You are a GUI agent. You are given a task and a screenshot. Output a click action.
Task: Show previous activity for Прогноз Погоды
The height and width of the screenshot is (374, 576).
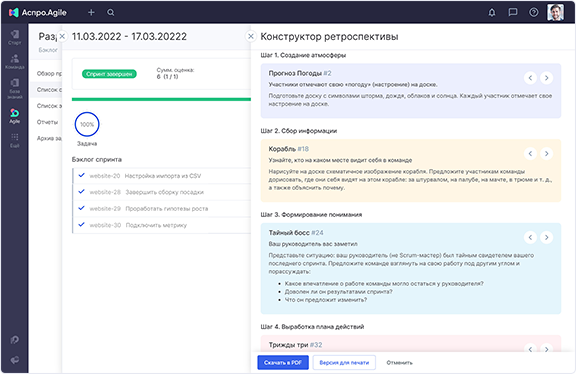[x=530, y=78]
